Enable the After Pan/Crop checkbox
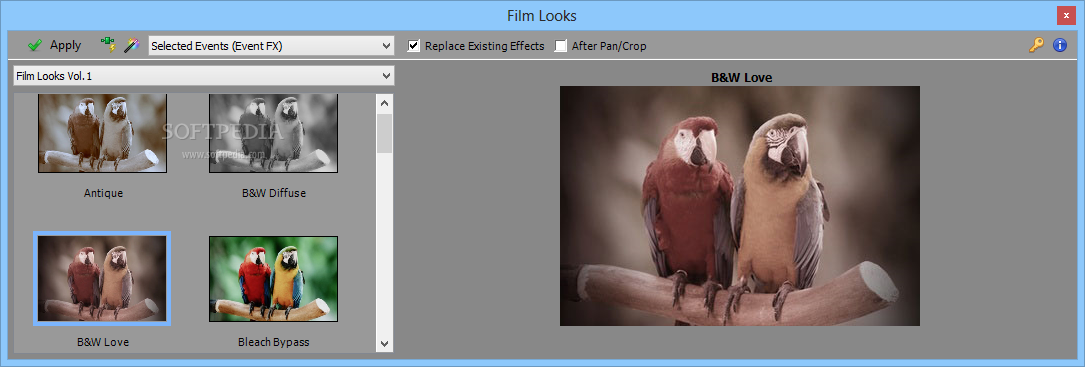 [x=560, y=46]
